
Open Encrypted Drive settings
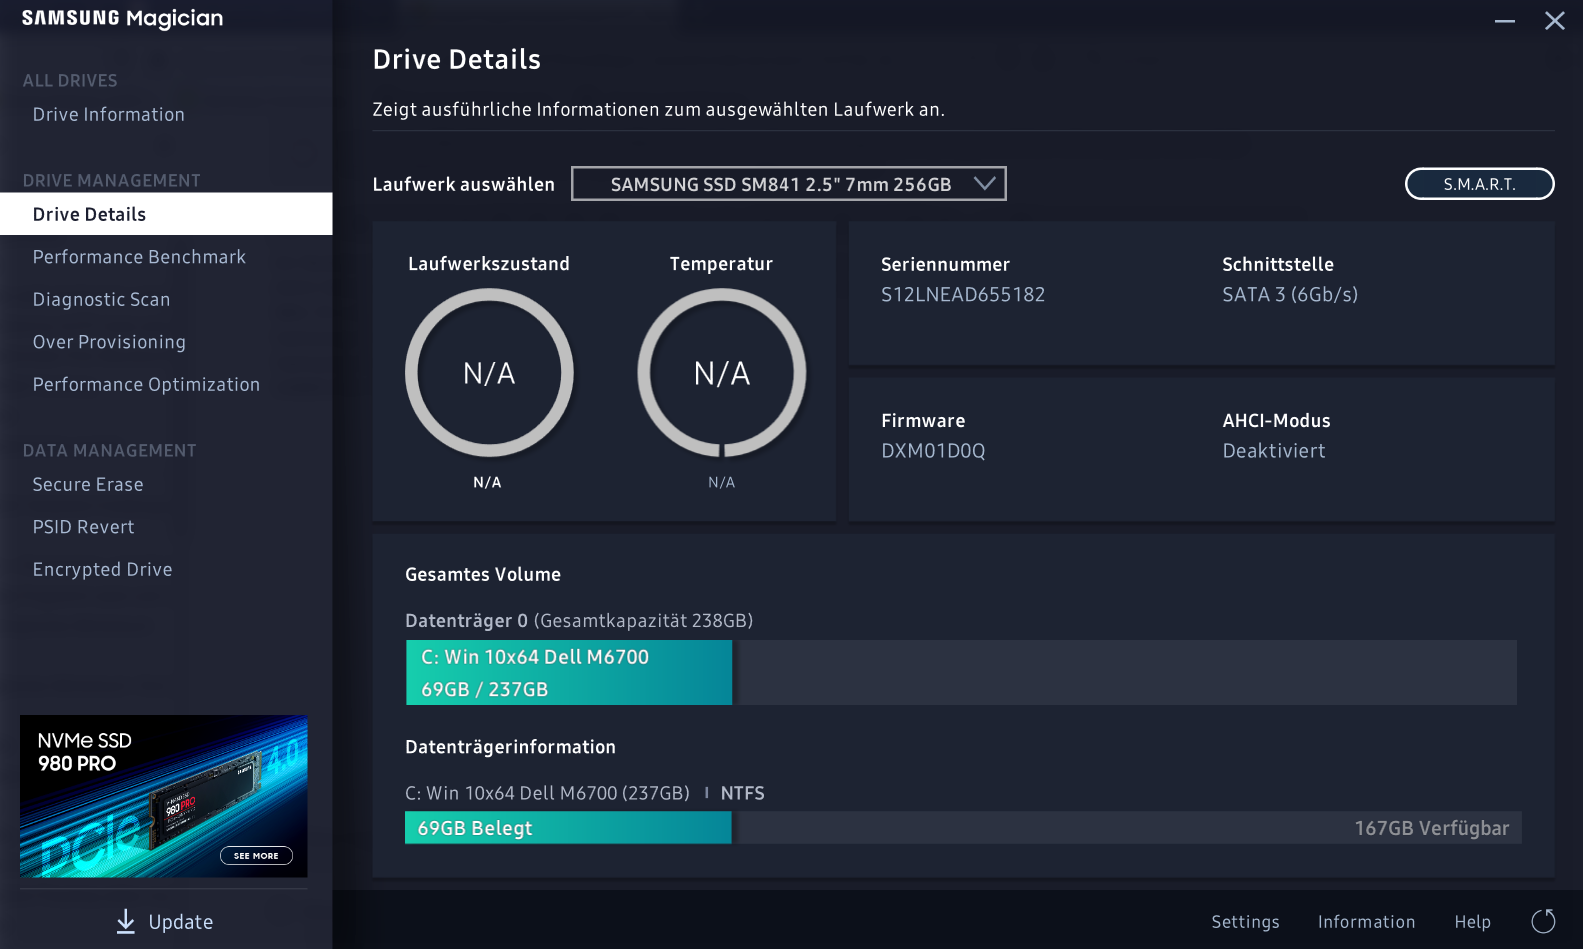pyautogui.click(x=102, y=570)
